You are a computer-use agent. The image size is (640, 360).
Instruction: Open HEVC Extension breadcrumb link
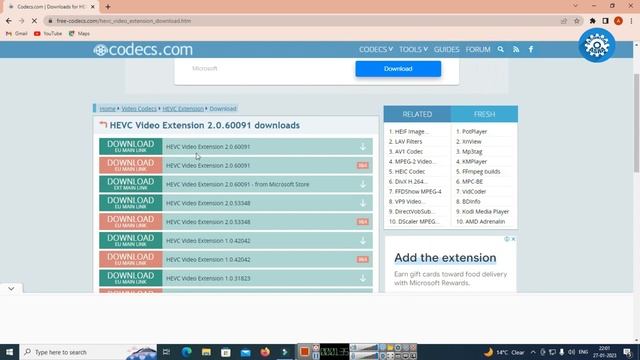coord(183,109)
